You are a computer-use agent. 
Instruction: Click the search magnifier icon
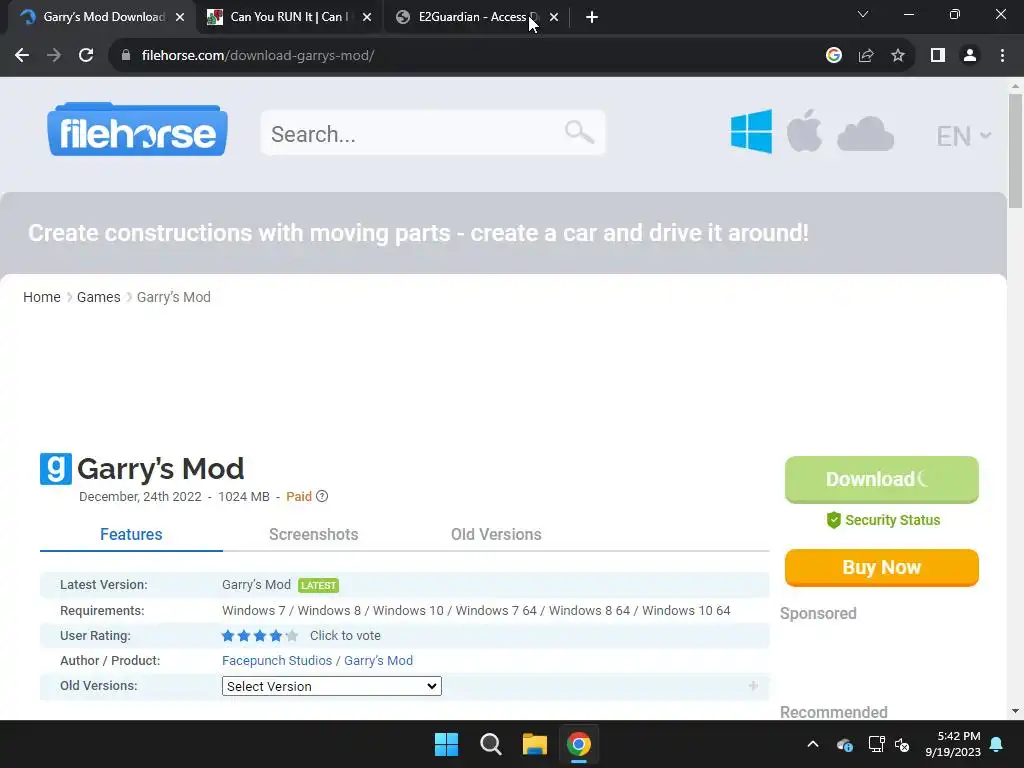coord(579,132)
